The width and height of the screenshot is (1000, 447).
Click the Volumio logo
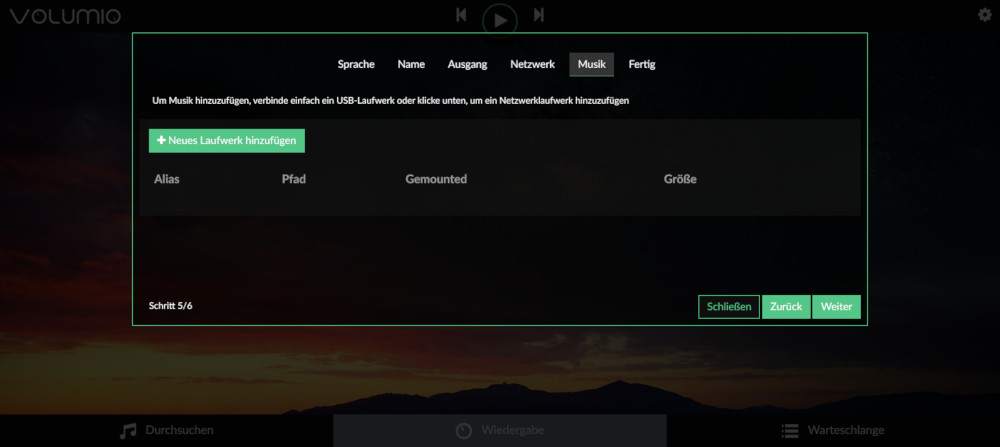tap(64, 16)
